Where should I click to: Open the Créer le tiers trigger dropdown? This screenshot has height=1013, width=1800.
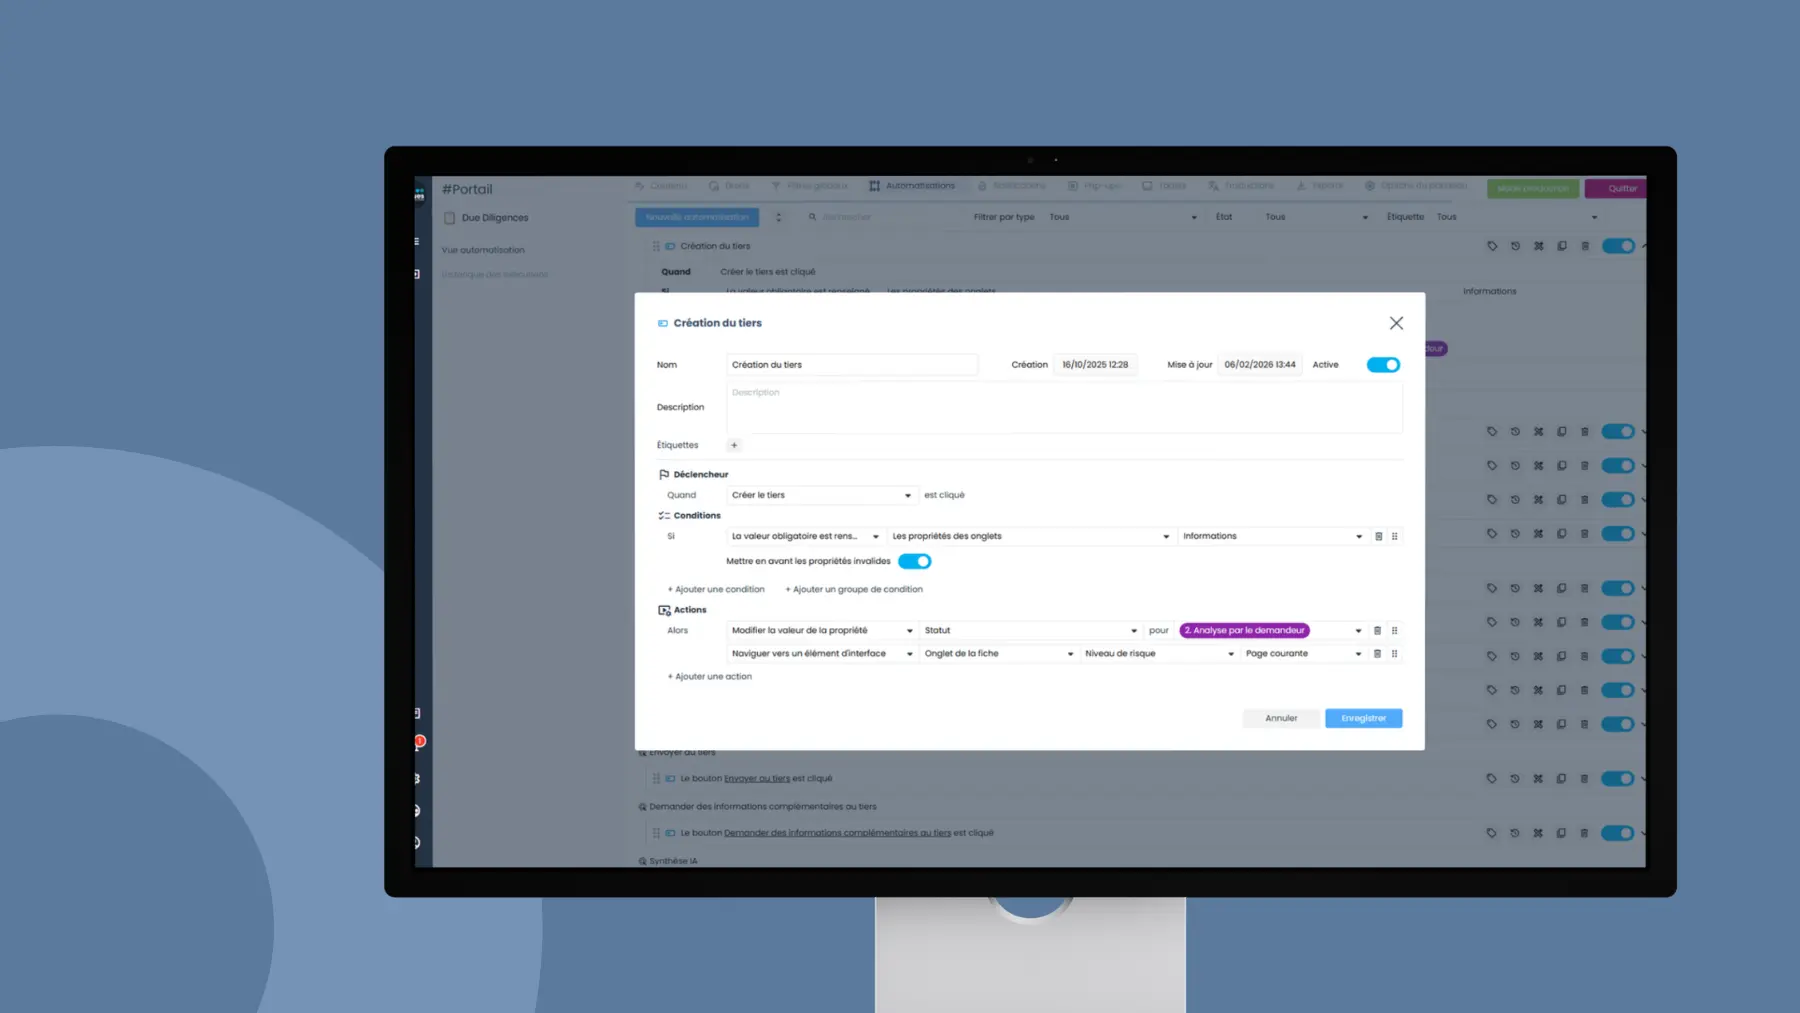click(820, 495)
